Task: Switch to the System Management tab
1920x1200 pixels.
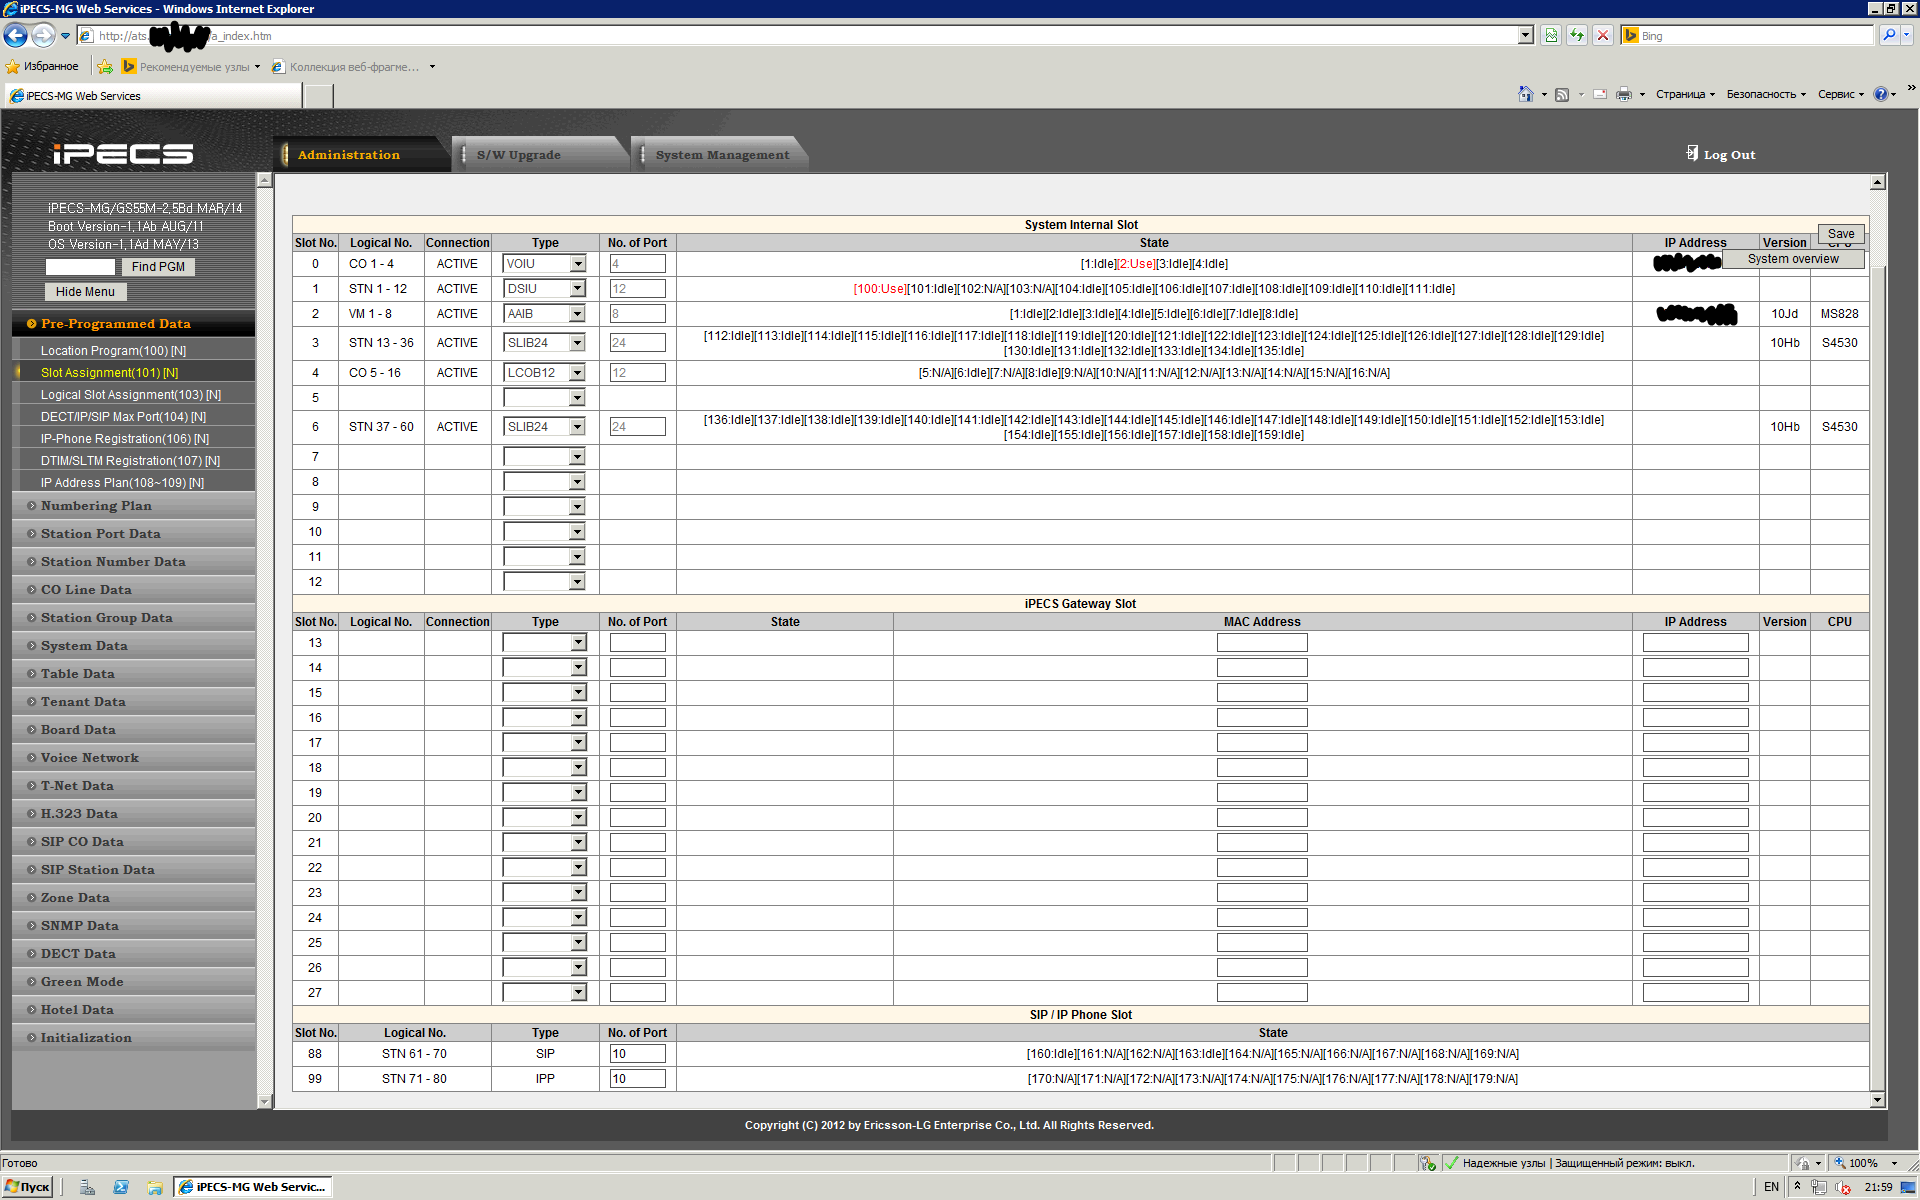Action: [x=722, y=155]
